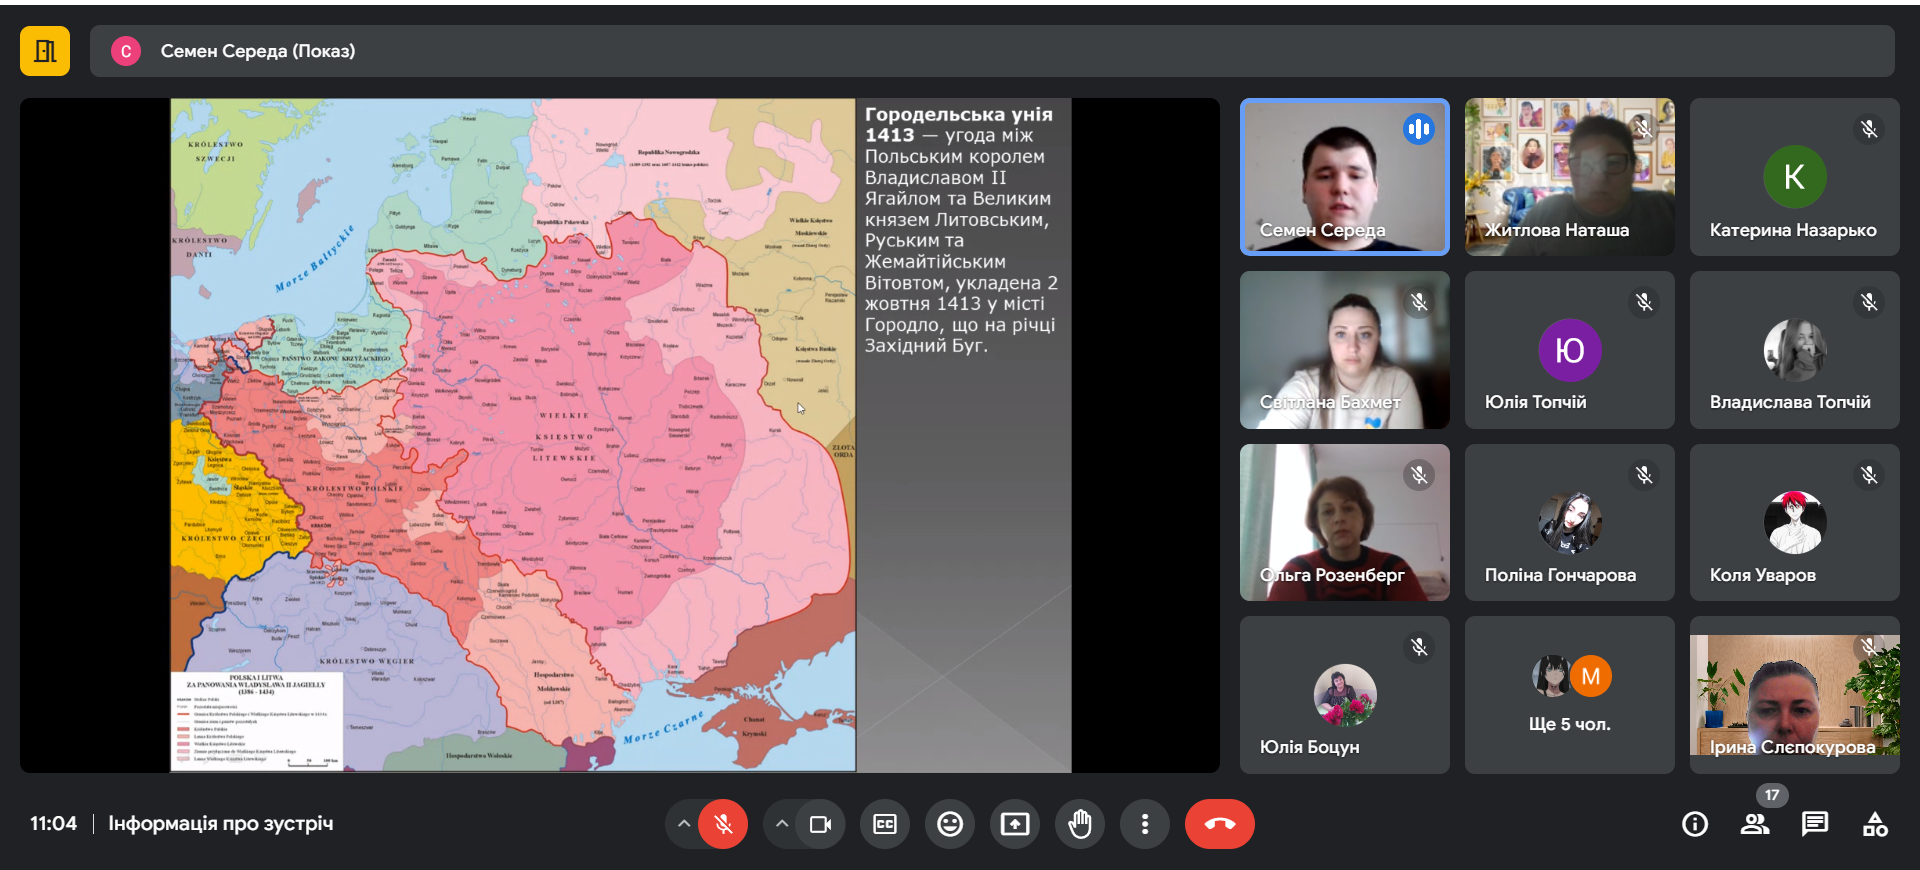Open 'Інформація про зустріч' meeting info
Image resolution: width=1920 pixels, height=870 pixels.
click(220, 824)
